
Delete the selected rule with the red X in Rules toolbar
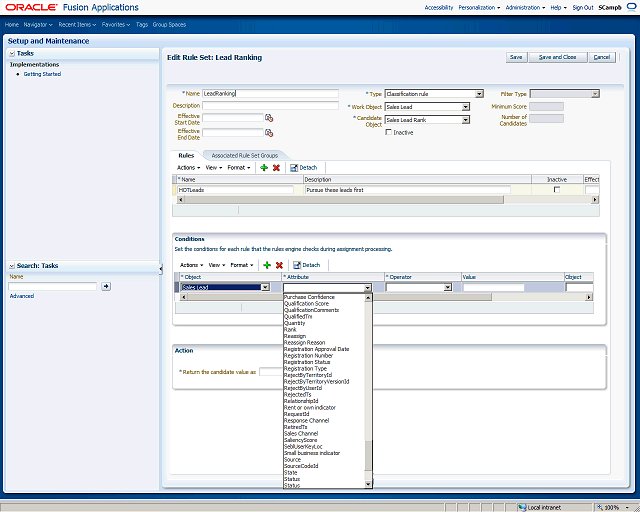click(276, 168)
